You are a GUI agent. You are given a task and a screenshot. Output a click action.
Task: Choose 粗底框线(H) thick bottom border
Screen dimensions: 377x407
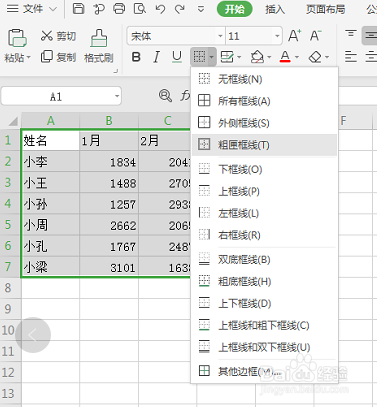click(x=265, y=282)
